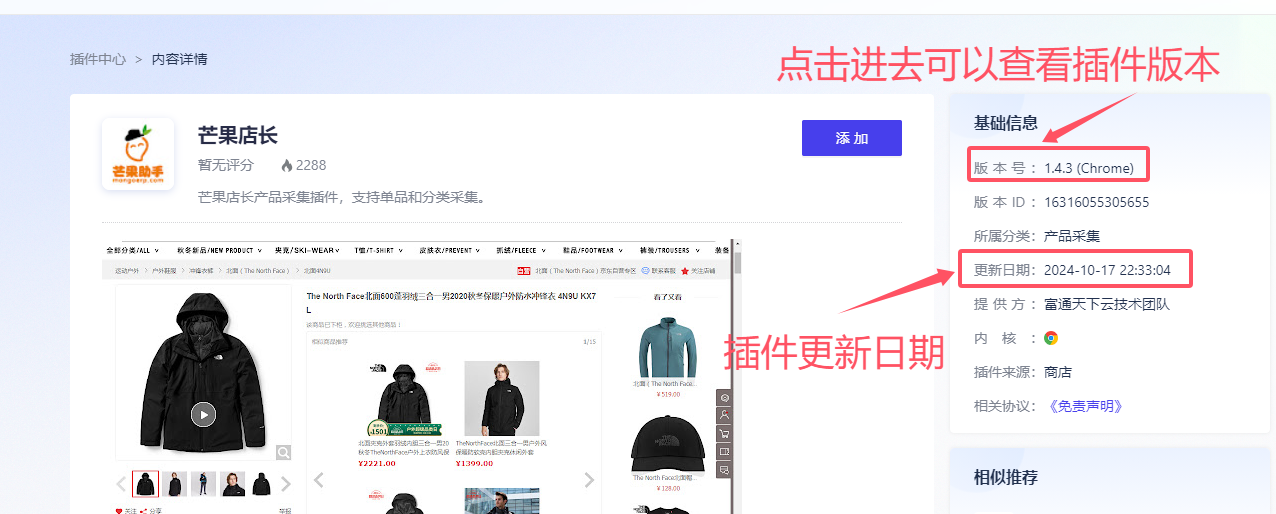Click the 运动户外 breadcrumb in the preview
Screen dimensions: 1276x514
pos(127,271)
